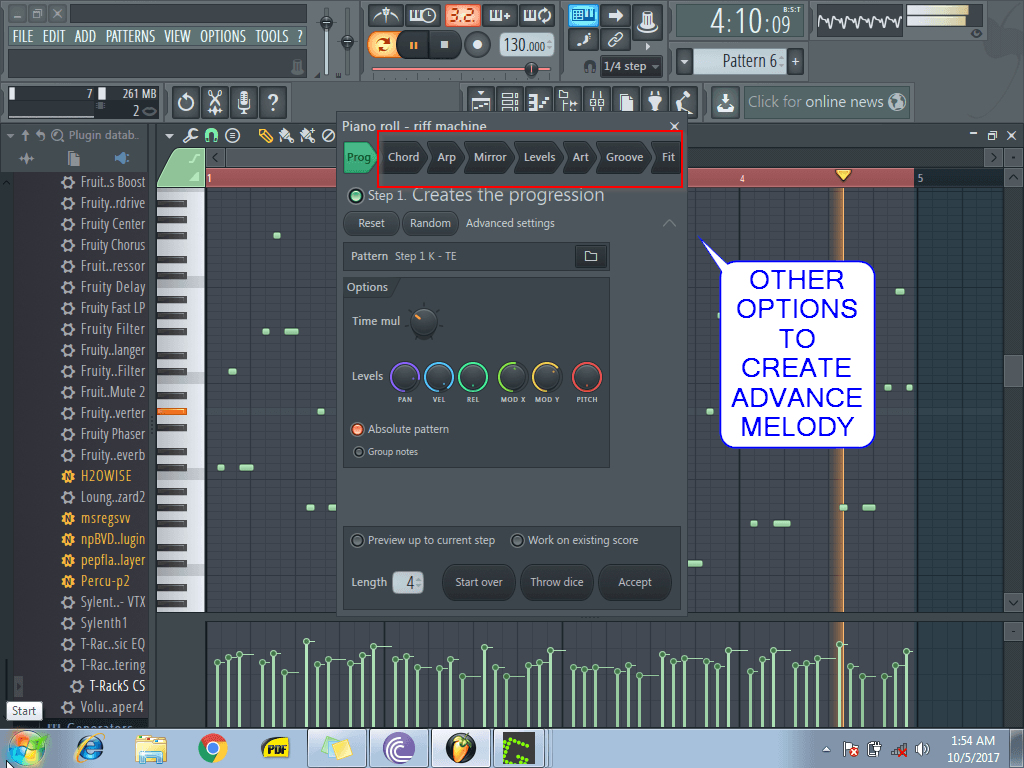This screenshot has height=768, width=1024.
Task: Open the TOOLS menu
Action: coord(272,36)
